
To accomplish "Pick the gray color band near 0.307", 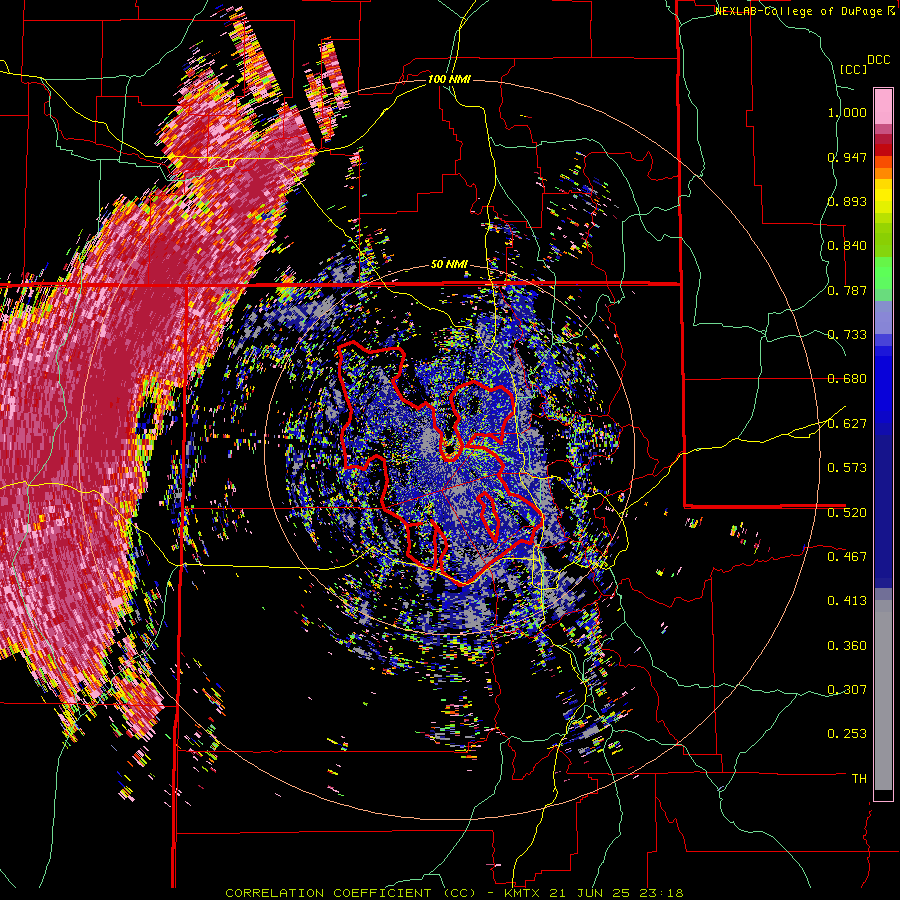I will pyautogui.click(x=883, y=695).
